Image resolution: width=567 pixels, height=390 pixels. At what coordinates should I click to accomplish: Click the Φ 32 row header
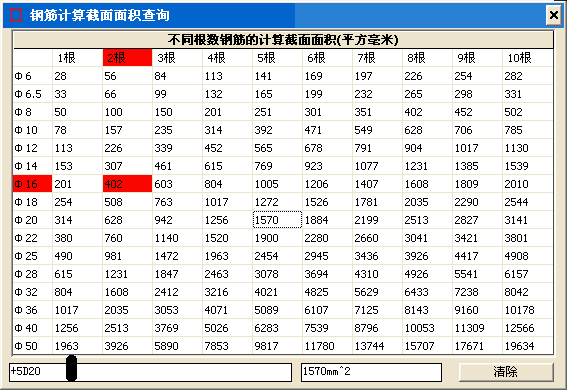(x=33, y=292)
